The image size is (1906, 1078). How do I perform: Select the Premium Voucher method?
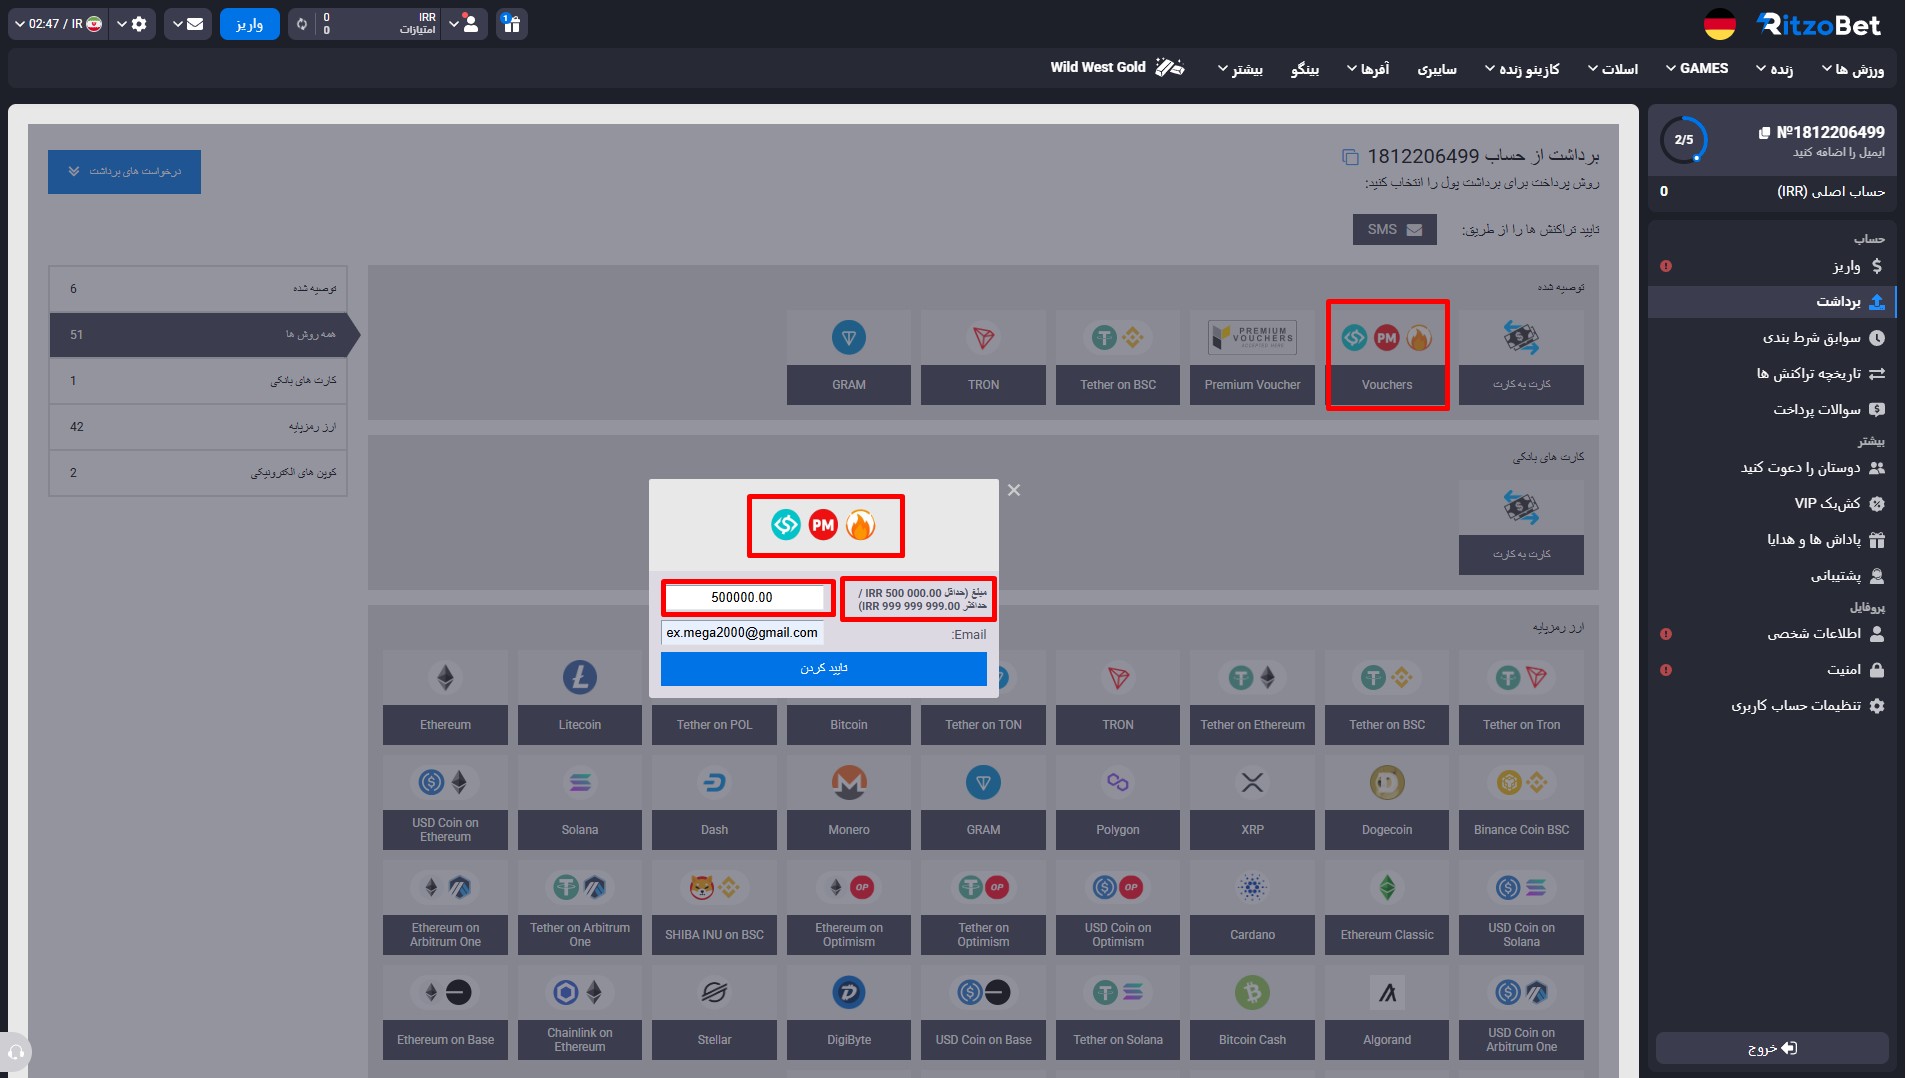coord(1252,356)
